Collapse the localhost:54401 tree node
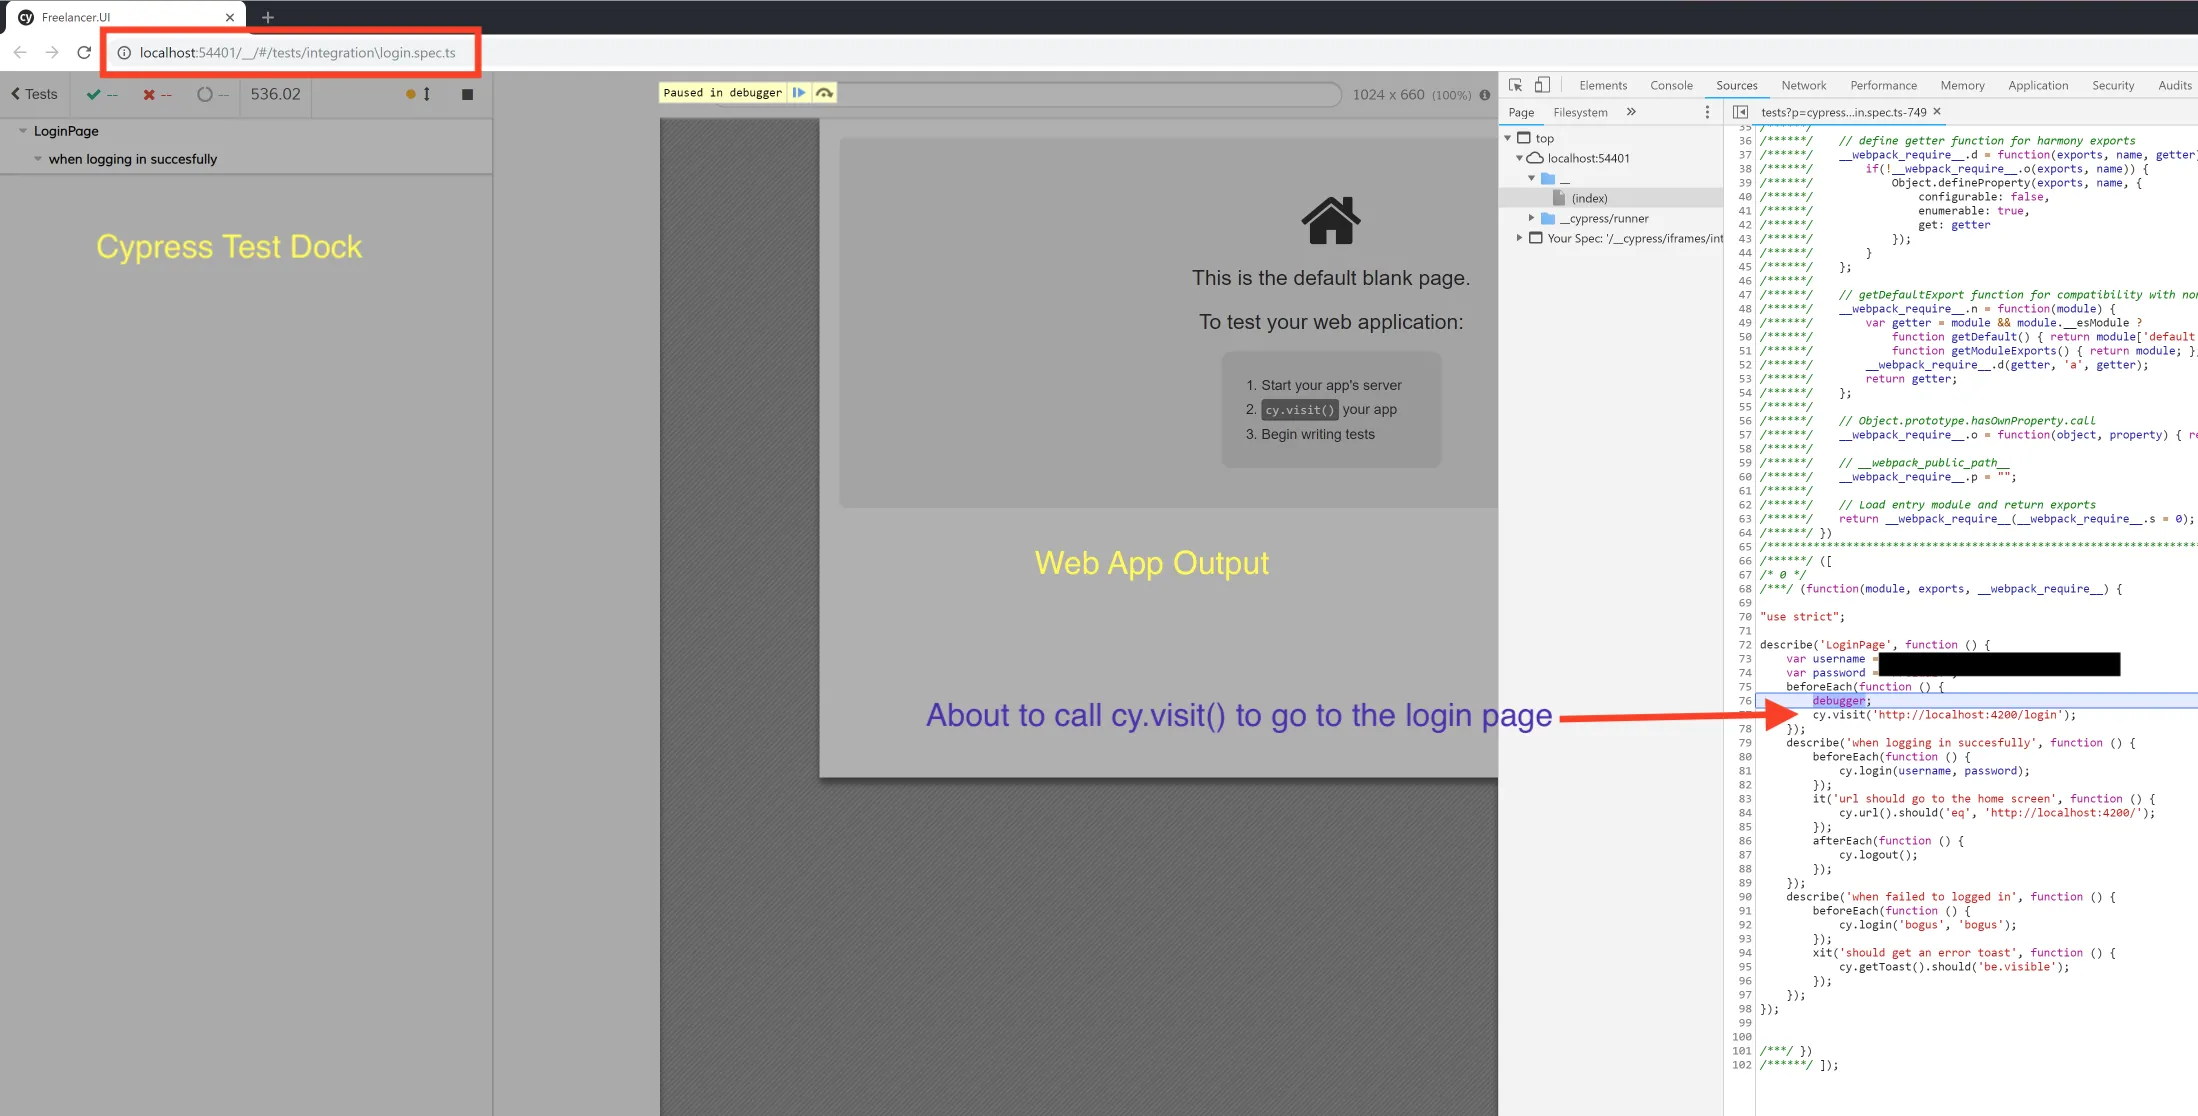The width and height of the screenshot is (2198, 1116). (x=1519, y=158)
